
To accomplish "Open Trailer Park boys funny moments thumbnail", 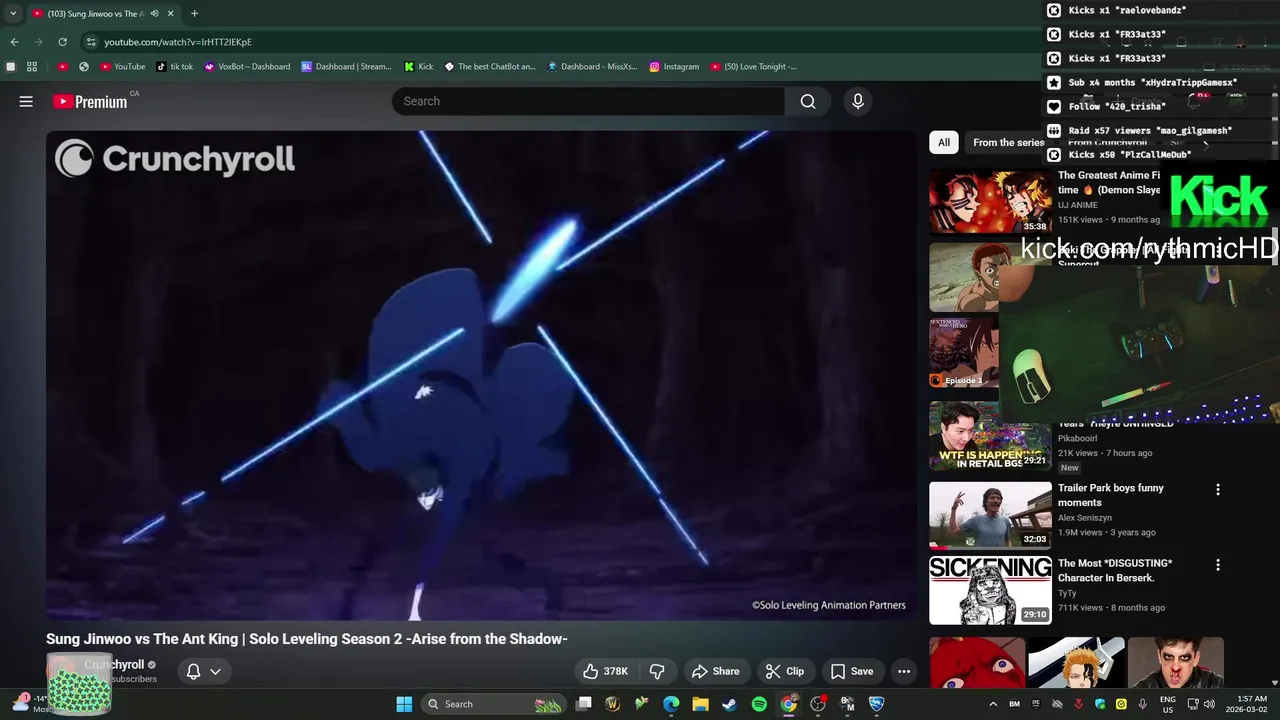I will (990, 515).
